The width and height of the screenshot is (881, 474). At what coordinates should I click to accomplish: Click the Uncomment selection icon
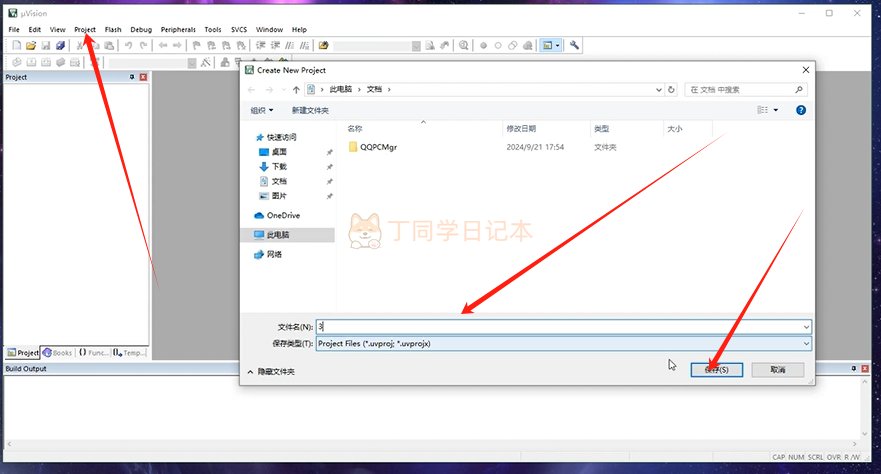coord(304,45)
